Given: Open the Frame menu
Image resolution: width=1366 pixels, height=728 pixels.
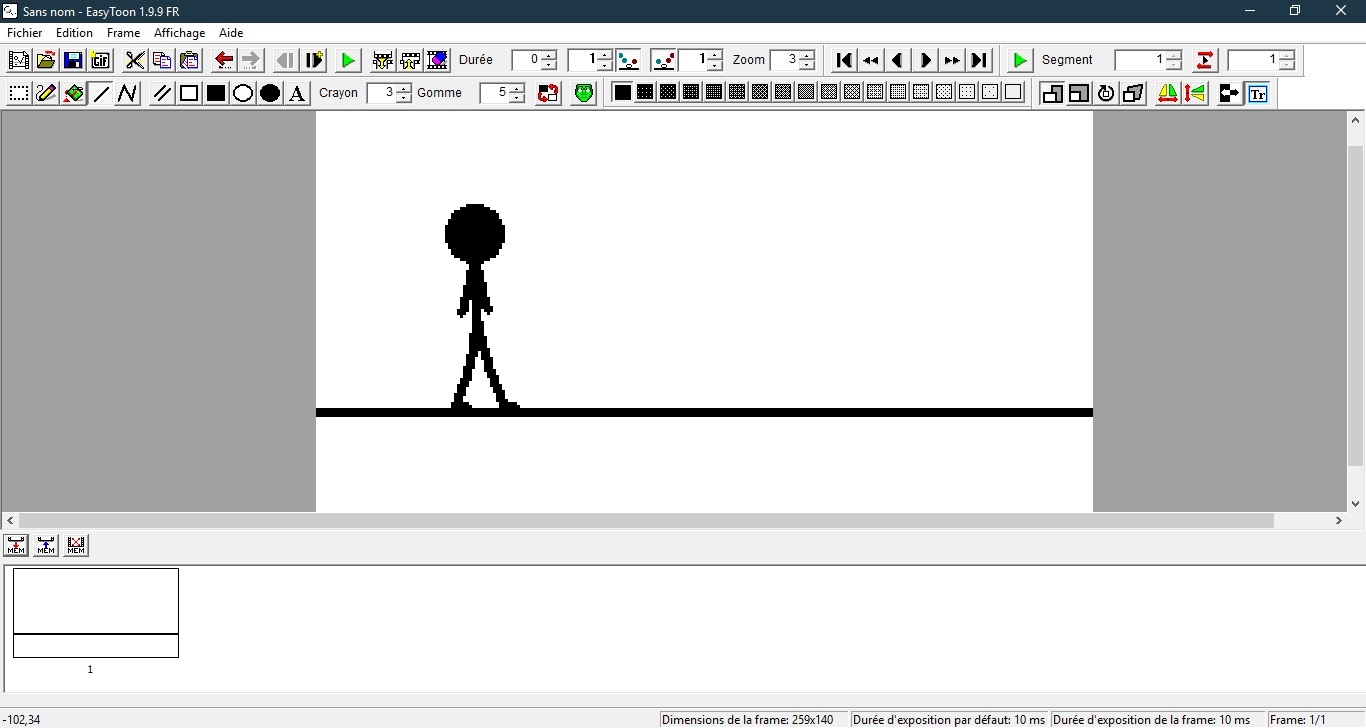Looking at the screenshot, I should point(122,32).
